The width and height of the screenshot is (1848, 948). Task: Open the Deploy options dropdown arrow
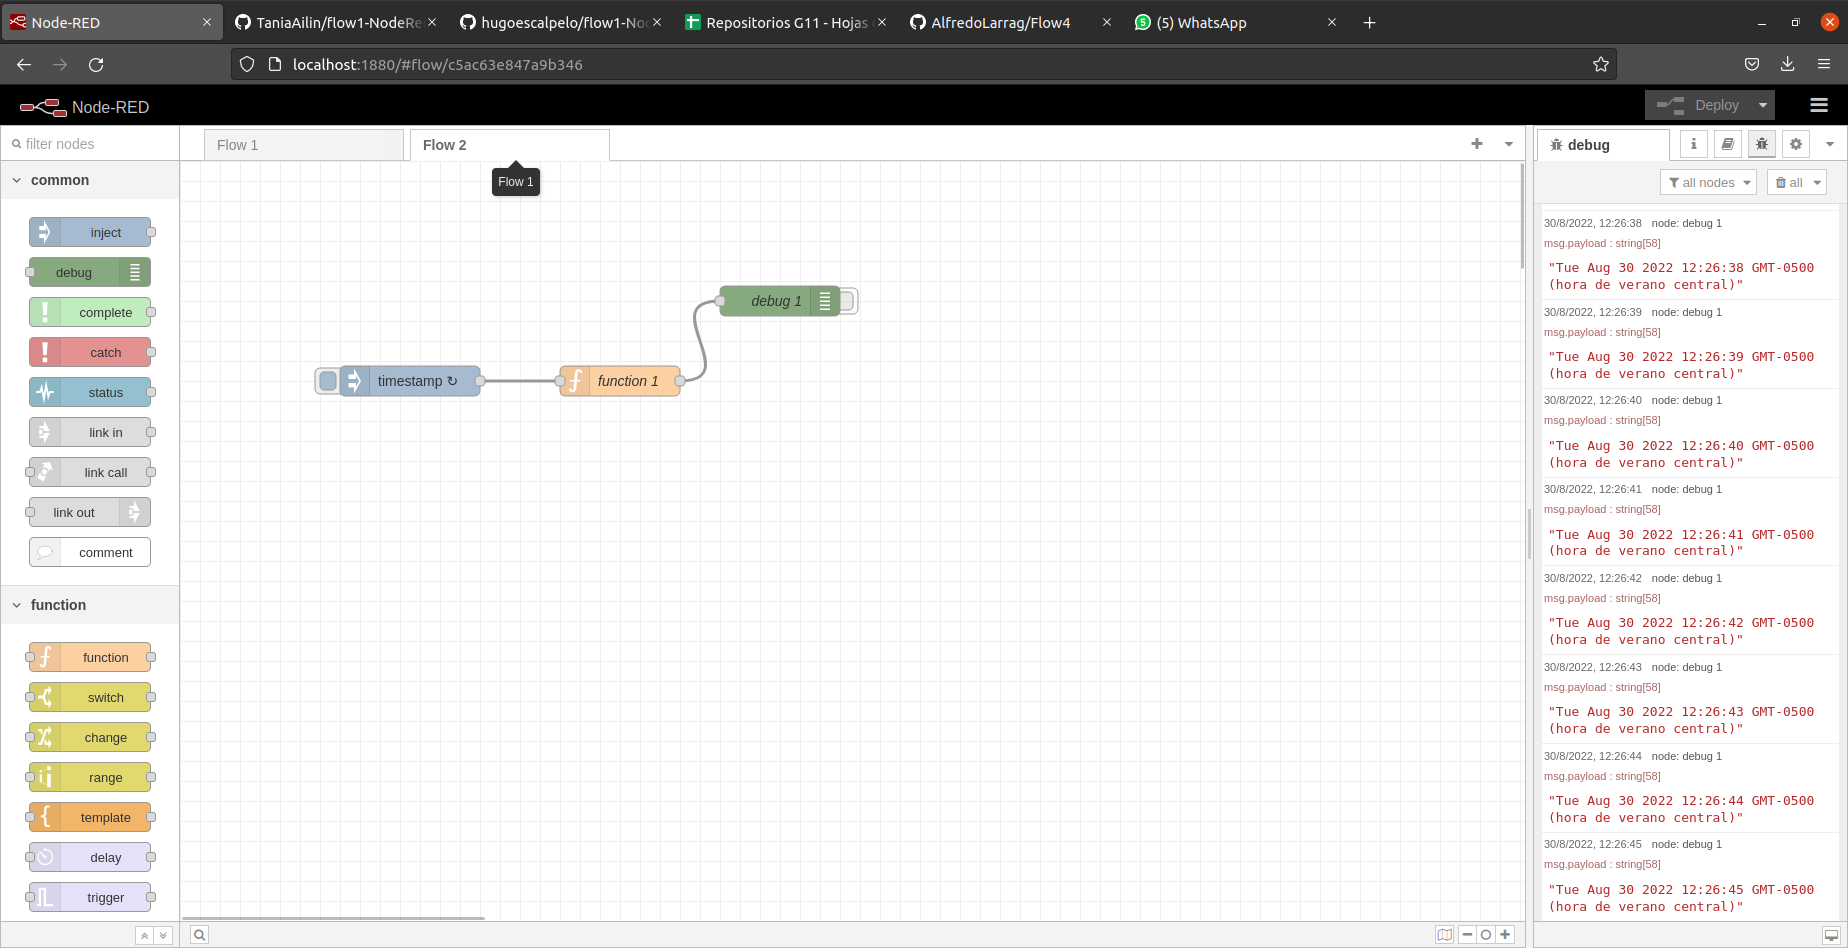tap(1762, 105)
